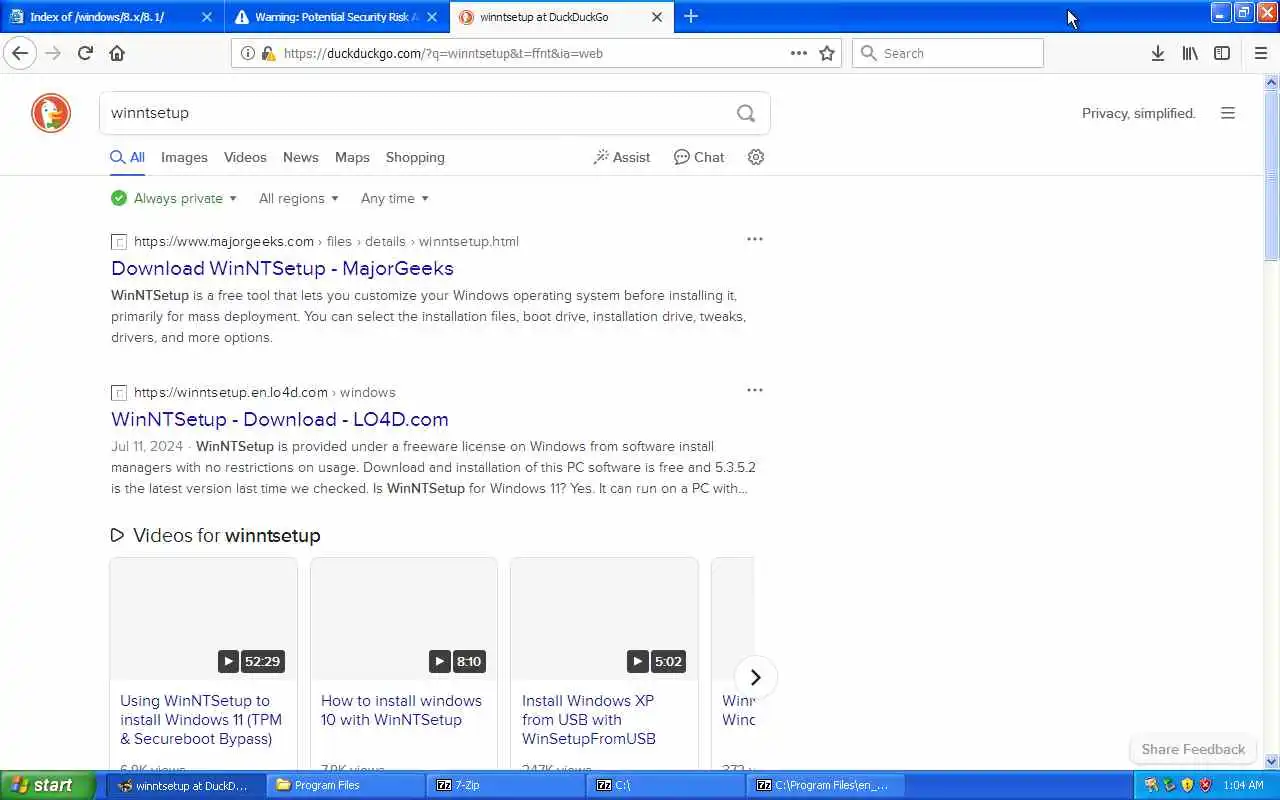Click the connection lock warning icon
The height and width of the screenshot is (800, 1280).
[x=268, y=53]
